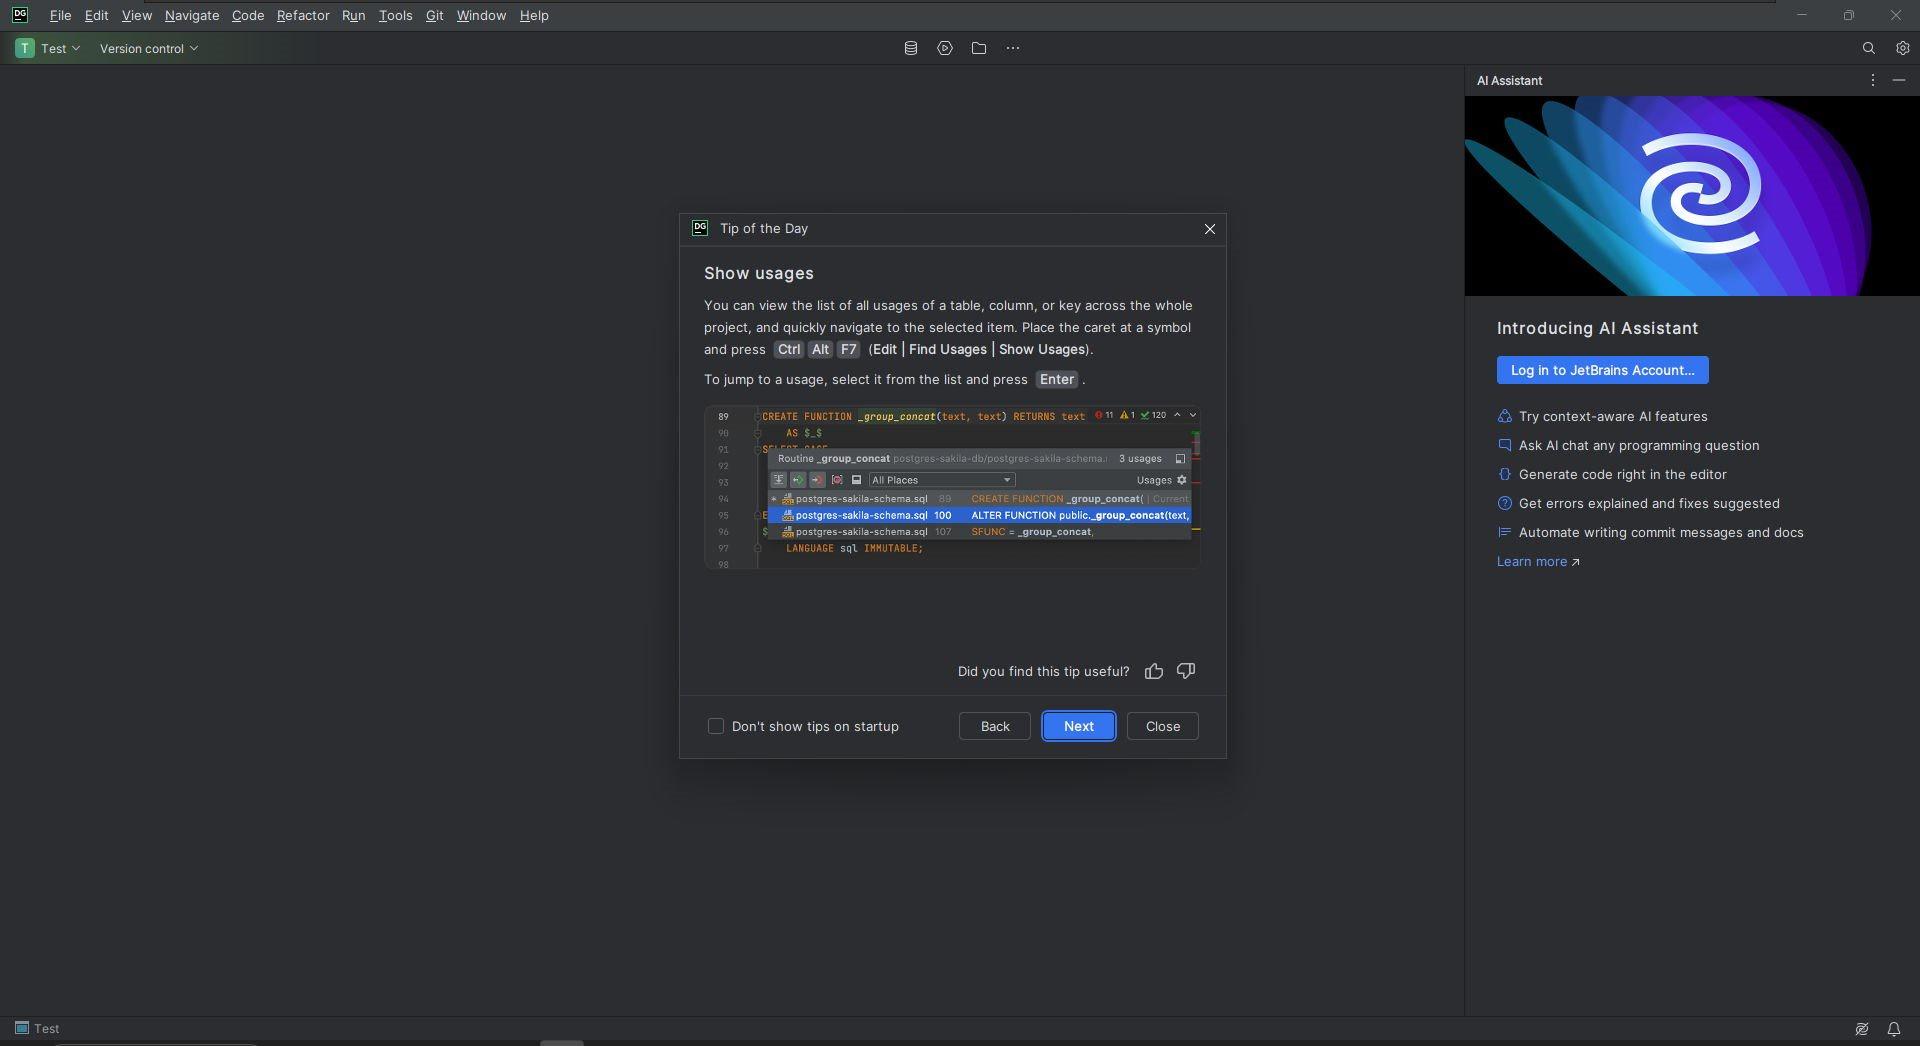1920x1046 pixels.
Task: Click the Close button in tip dialog
Action: [1162, 726]
